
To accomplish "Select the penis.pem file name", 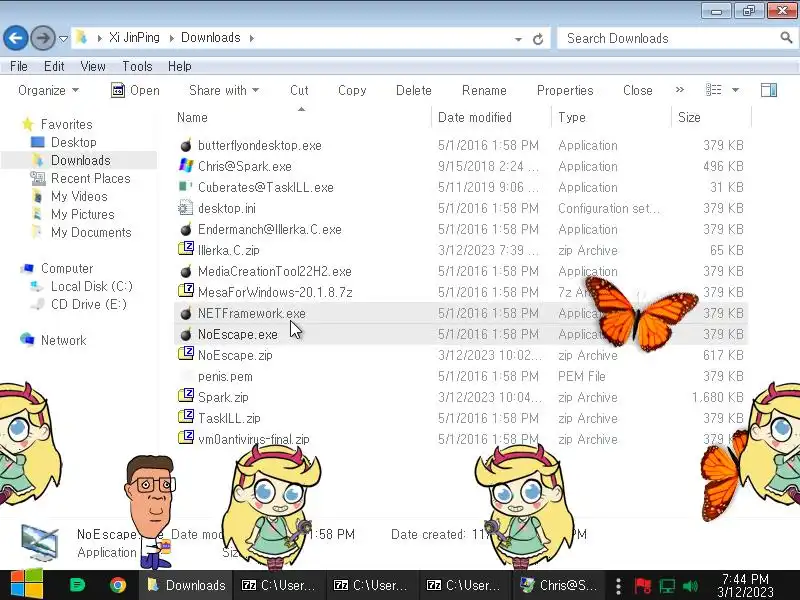I will [225, 377].
